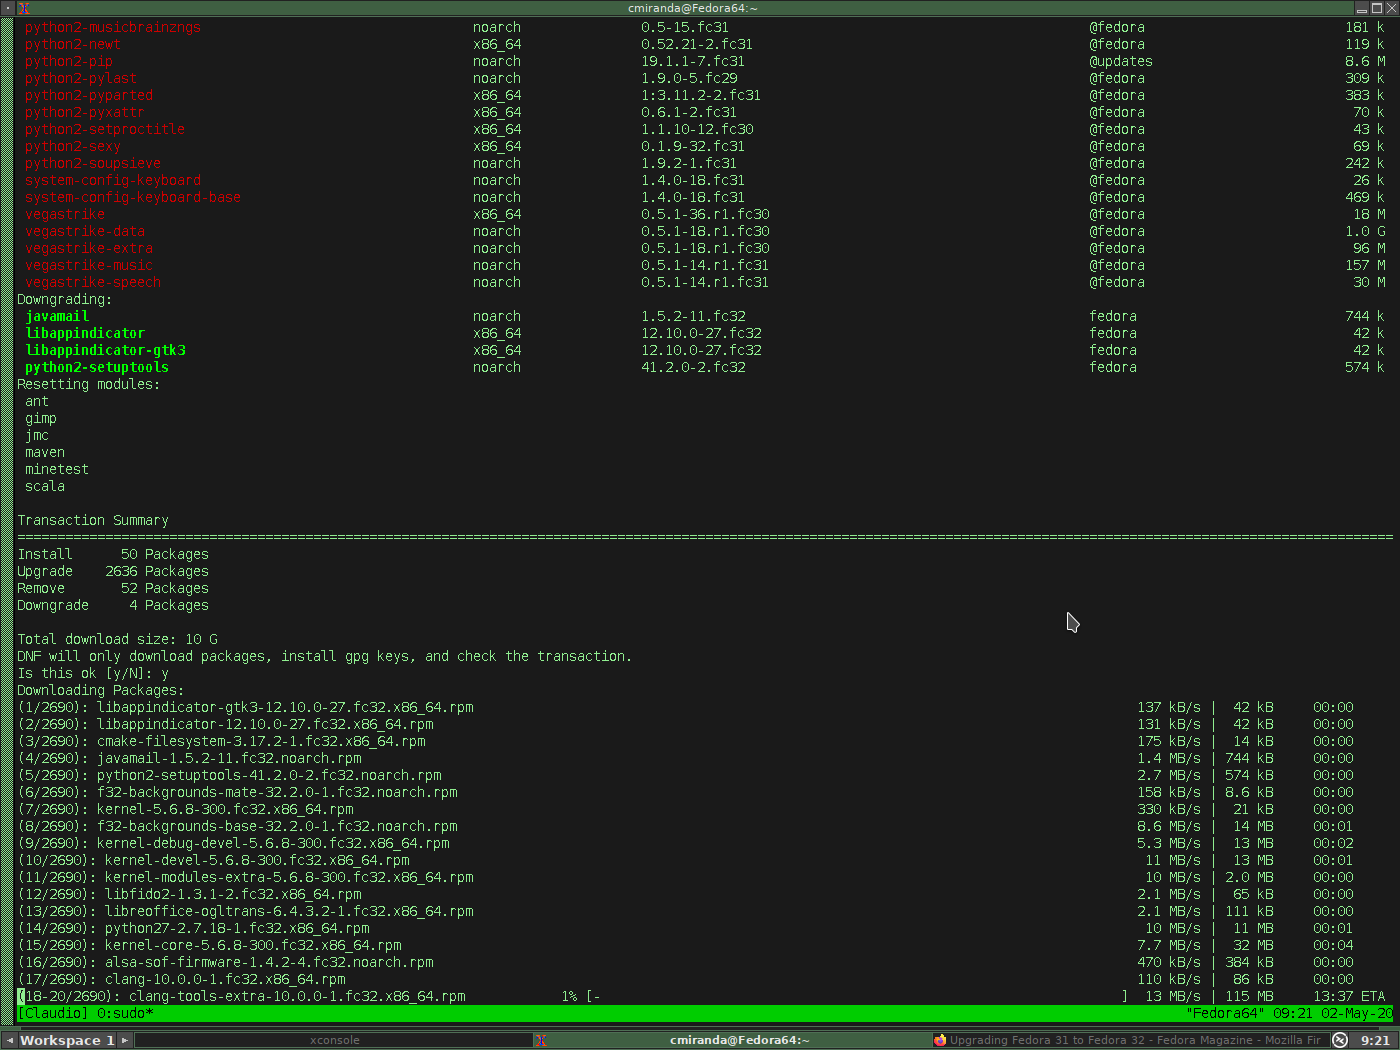Click the xterm icon in the taskbar
This screenshot has width=1400, height=1050.
(x=540, y=1040)
